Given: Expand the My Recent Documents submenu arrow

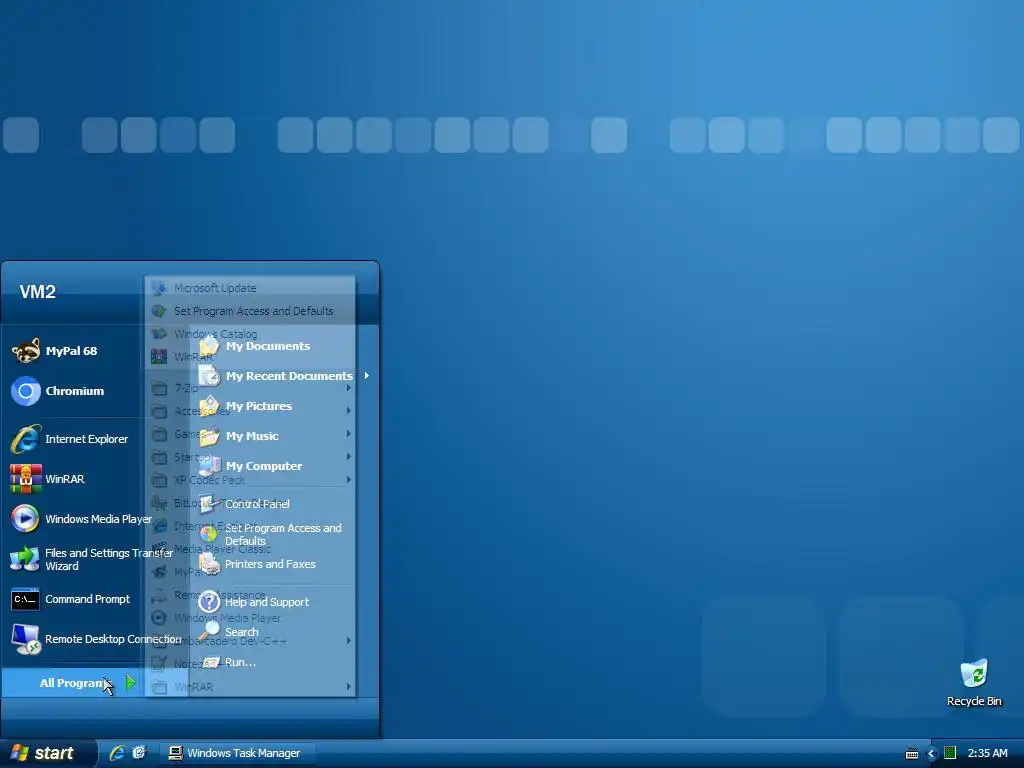Looking at the screenshot, I should point(367,376).
